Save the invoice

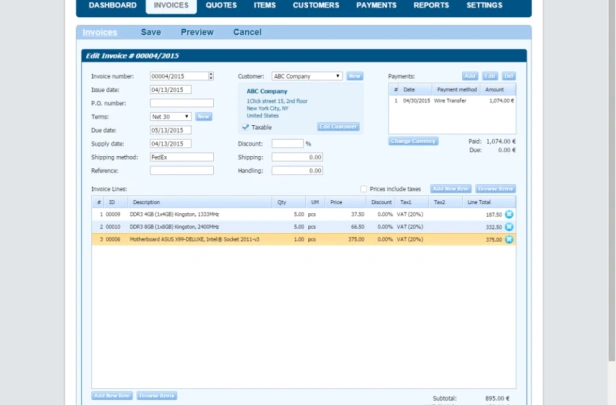pyautogui.click(x=151, y=32)
